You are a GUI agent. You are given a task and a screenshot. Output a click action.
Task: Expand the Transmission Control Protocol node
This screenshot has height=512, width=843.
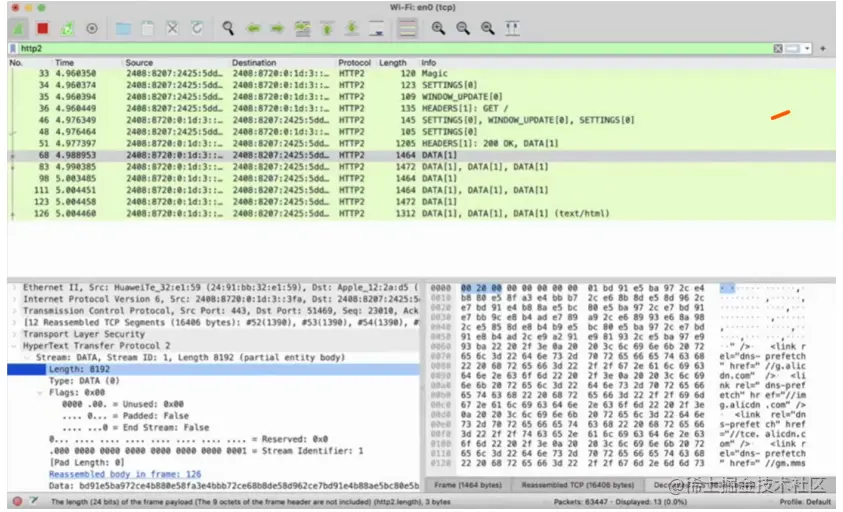[15, 311]
